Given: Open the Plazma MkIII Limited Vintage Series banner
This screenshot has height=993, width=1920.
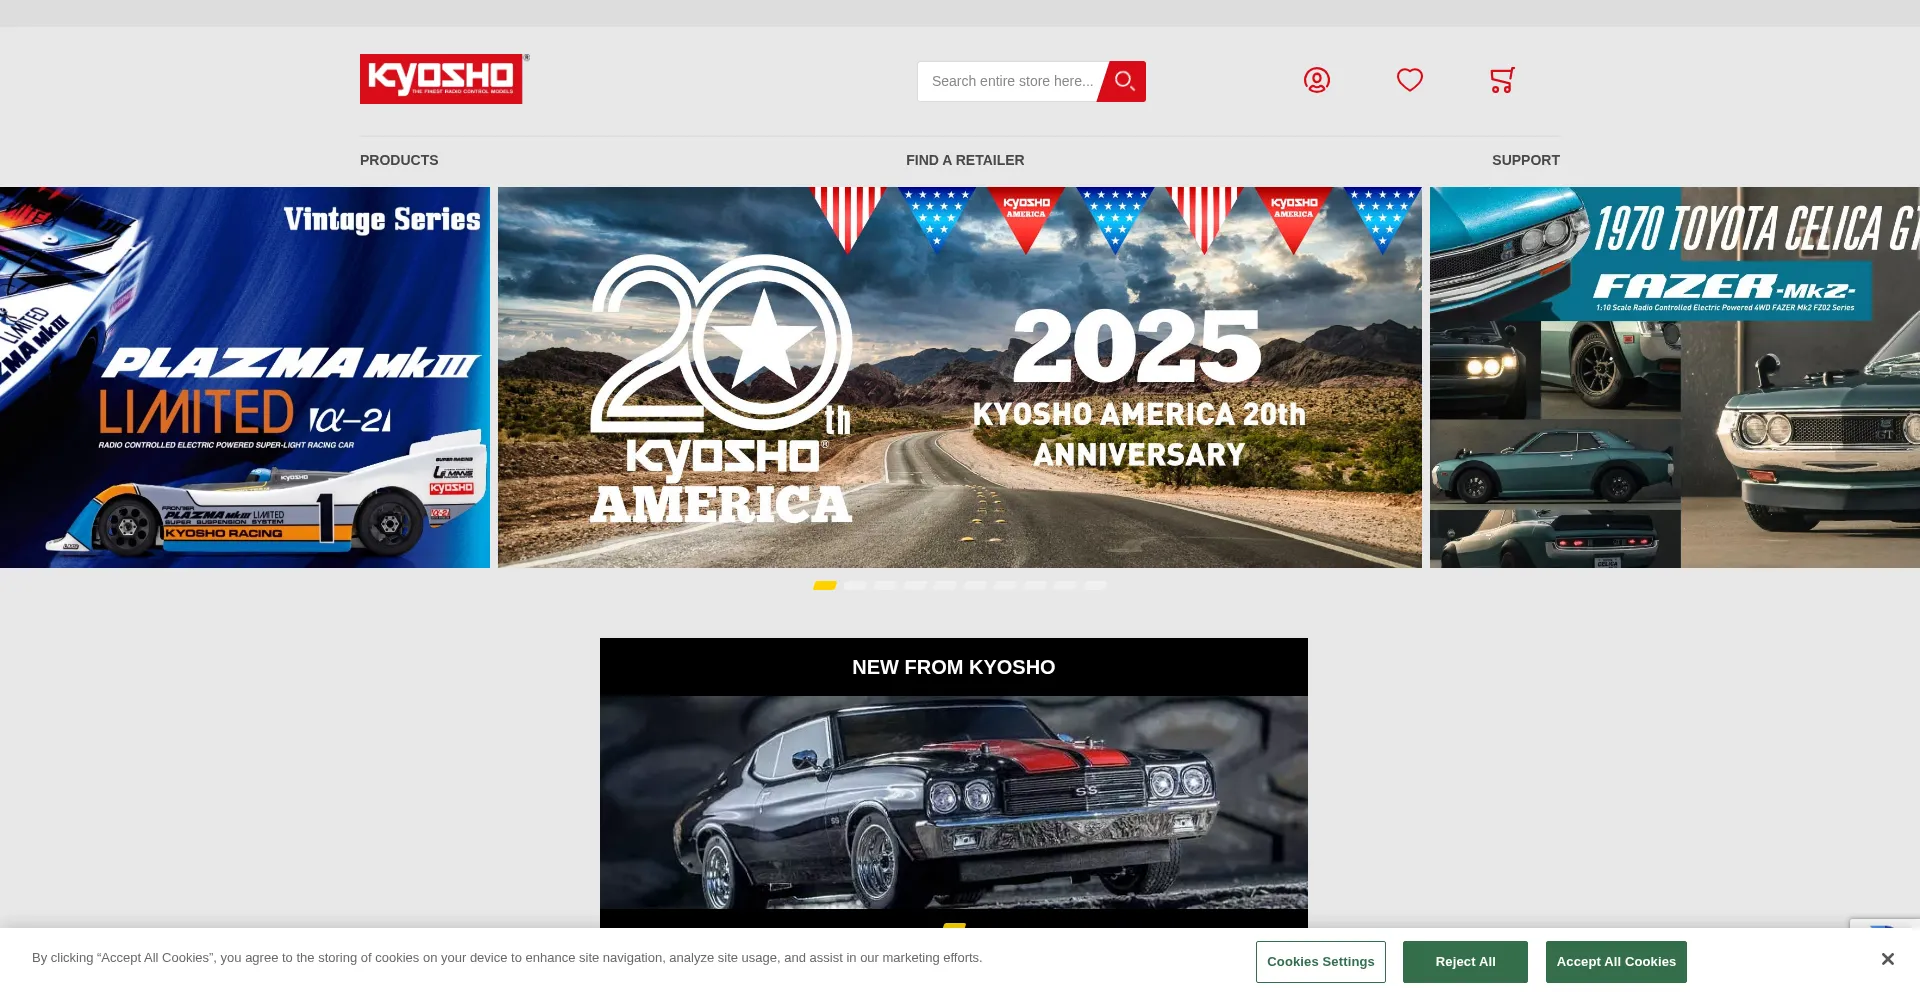Looking at the screenshot, I should point(245,377).
